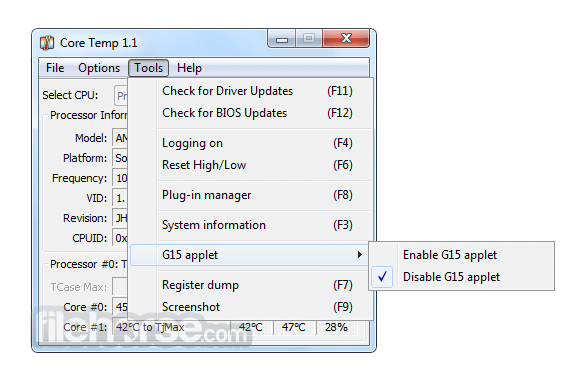This screenshot has width=582, height=378.
Task: Click the Core #1 high value 47°C
Action: (294, 328)
